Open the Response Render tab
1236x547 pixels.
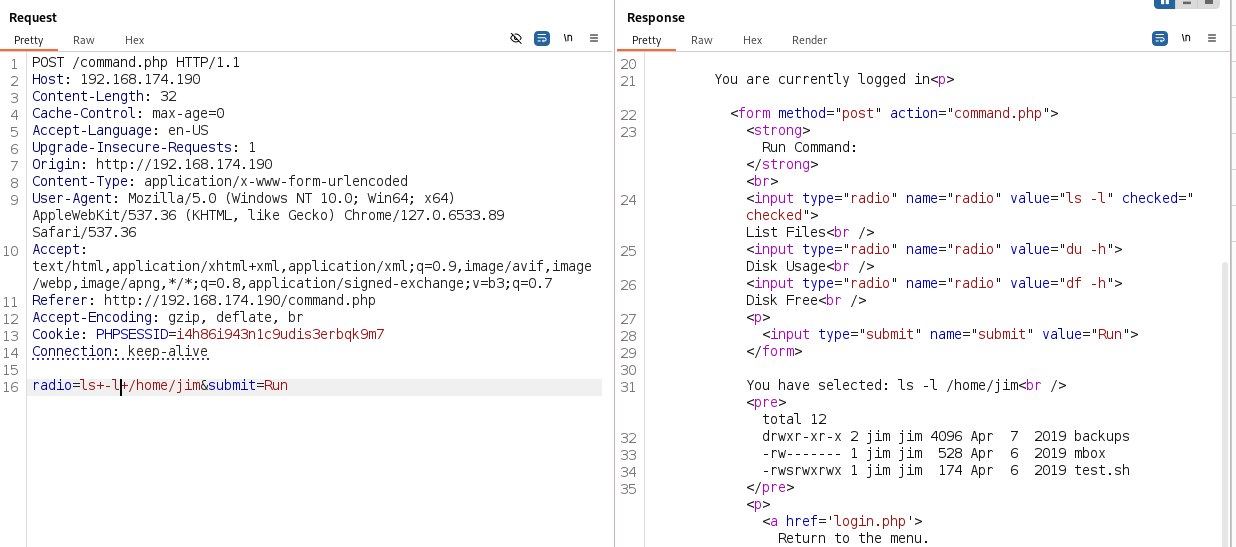(x=810, y=40)
